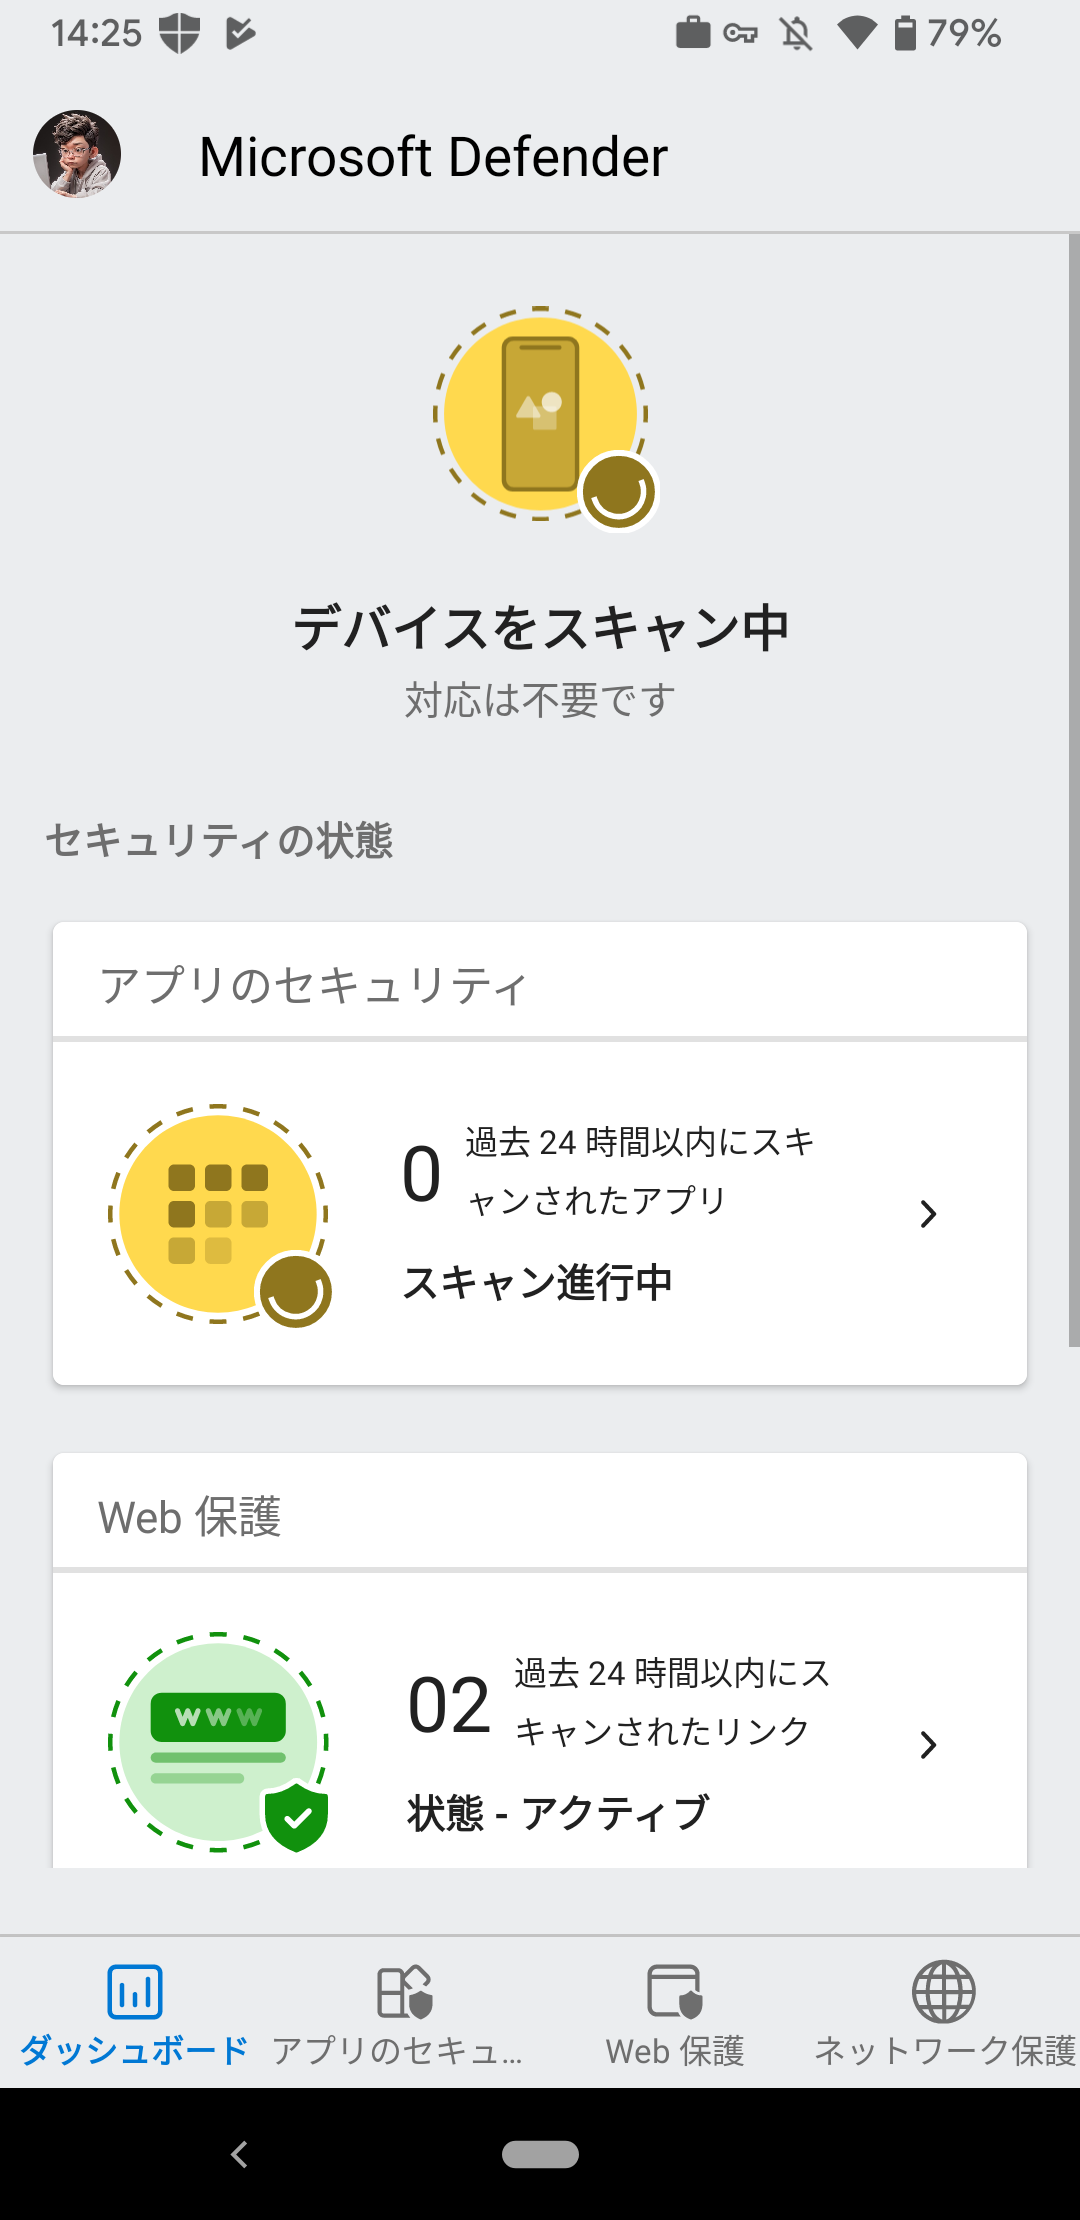1080x2220 pixels.
Task: Tap the globe icon for ネットワーク保護
Action: tap(944, 1992)
